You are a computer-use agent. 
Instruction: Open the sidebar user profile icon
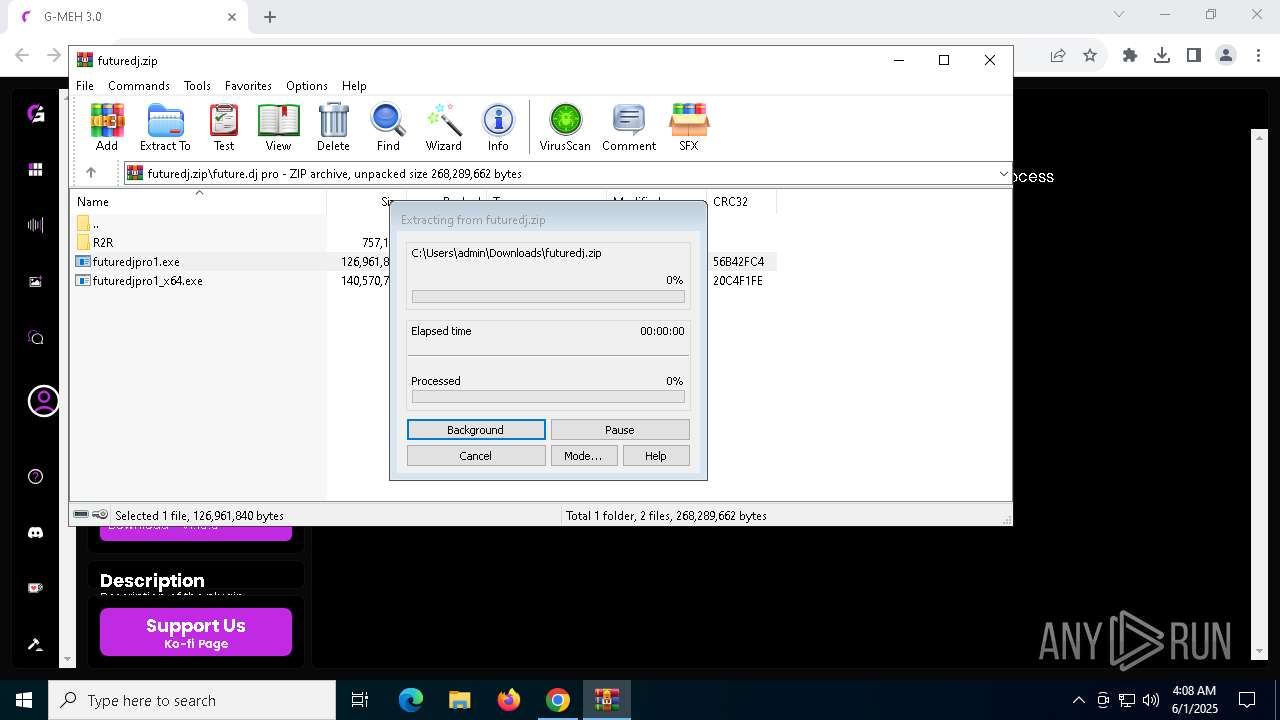(43, 401)
